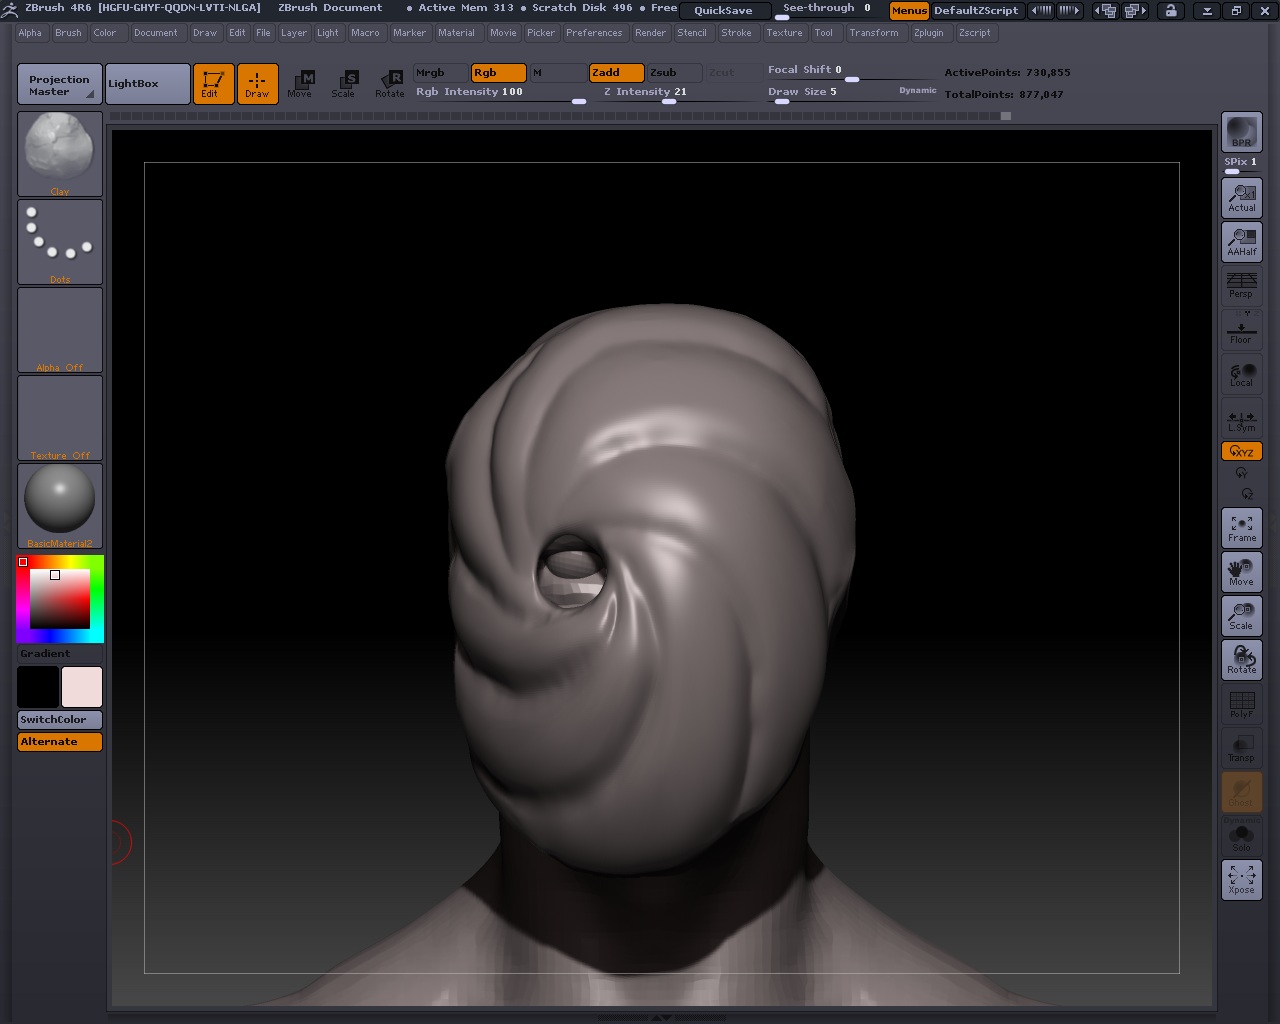
Task: Open the LightBox browser
Action: (x=147, y=84)
